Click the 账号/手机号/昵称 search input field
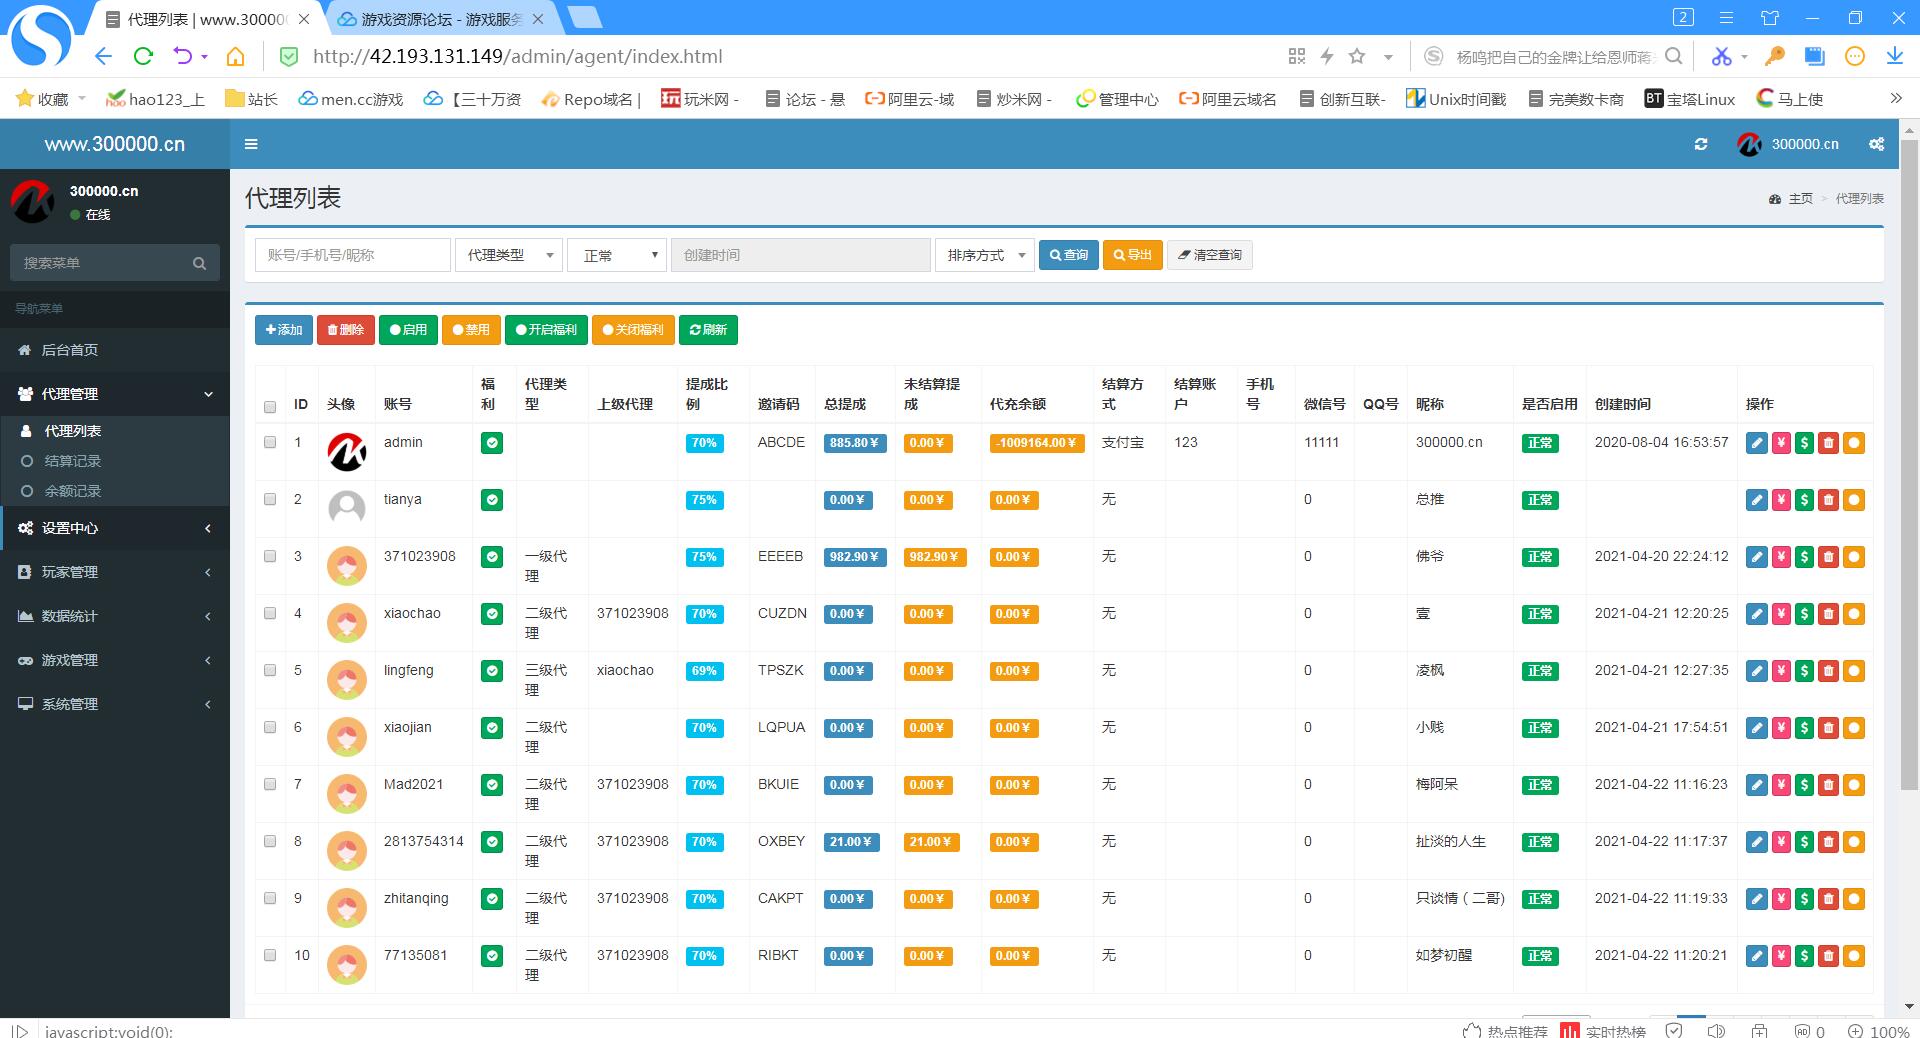 (x=352, y=255)
